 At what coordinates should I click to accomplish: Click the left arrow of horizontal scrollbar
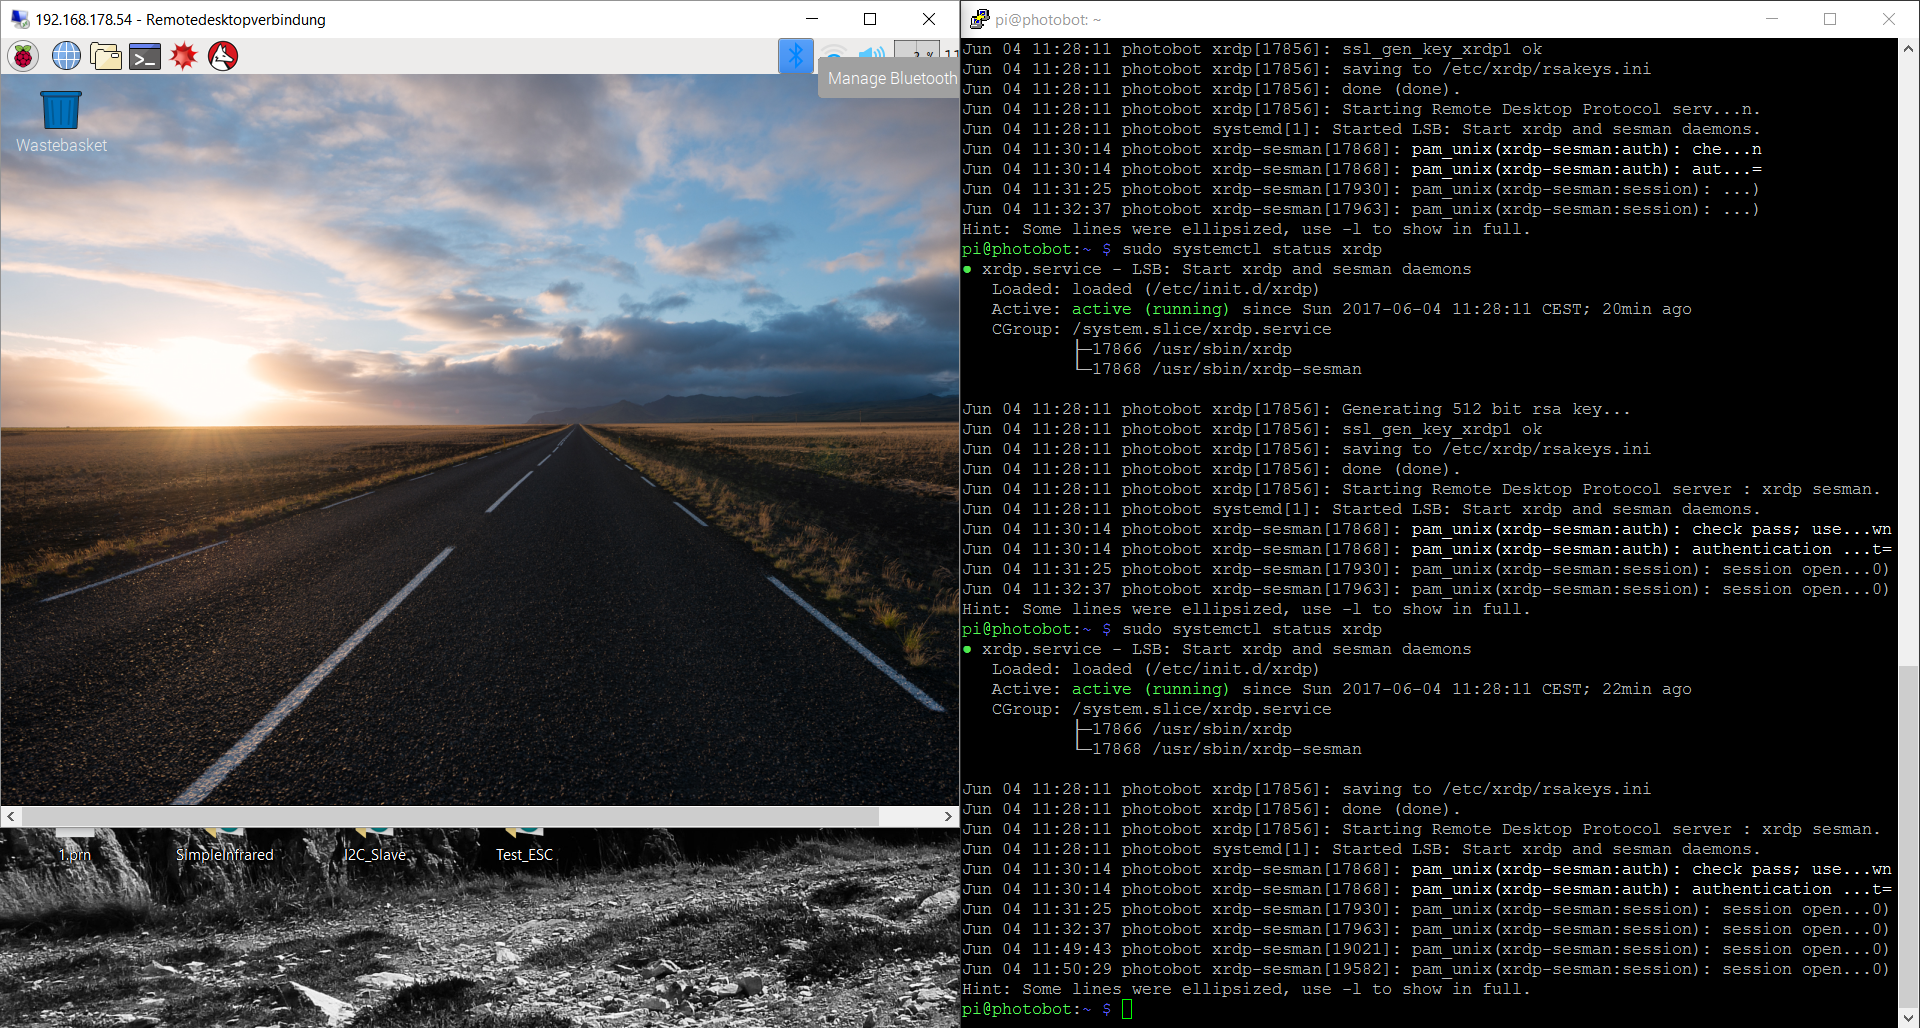(x=11, y=816)
